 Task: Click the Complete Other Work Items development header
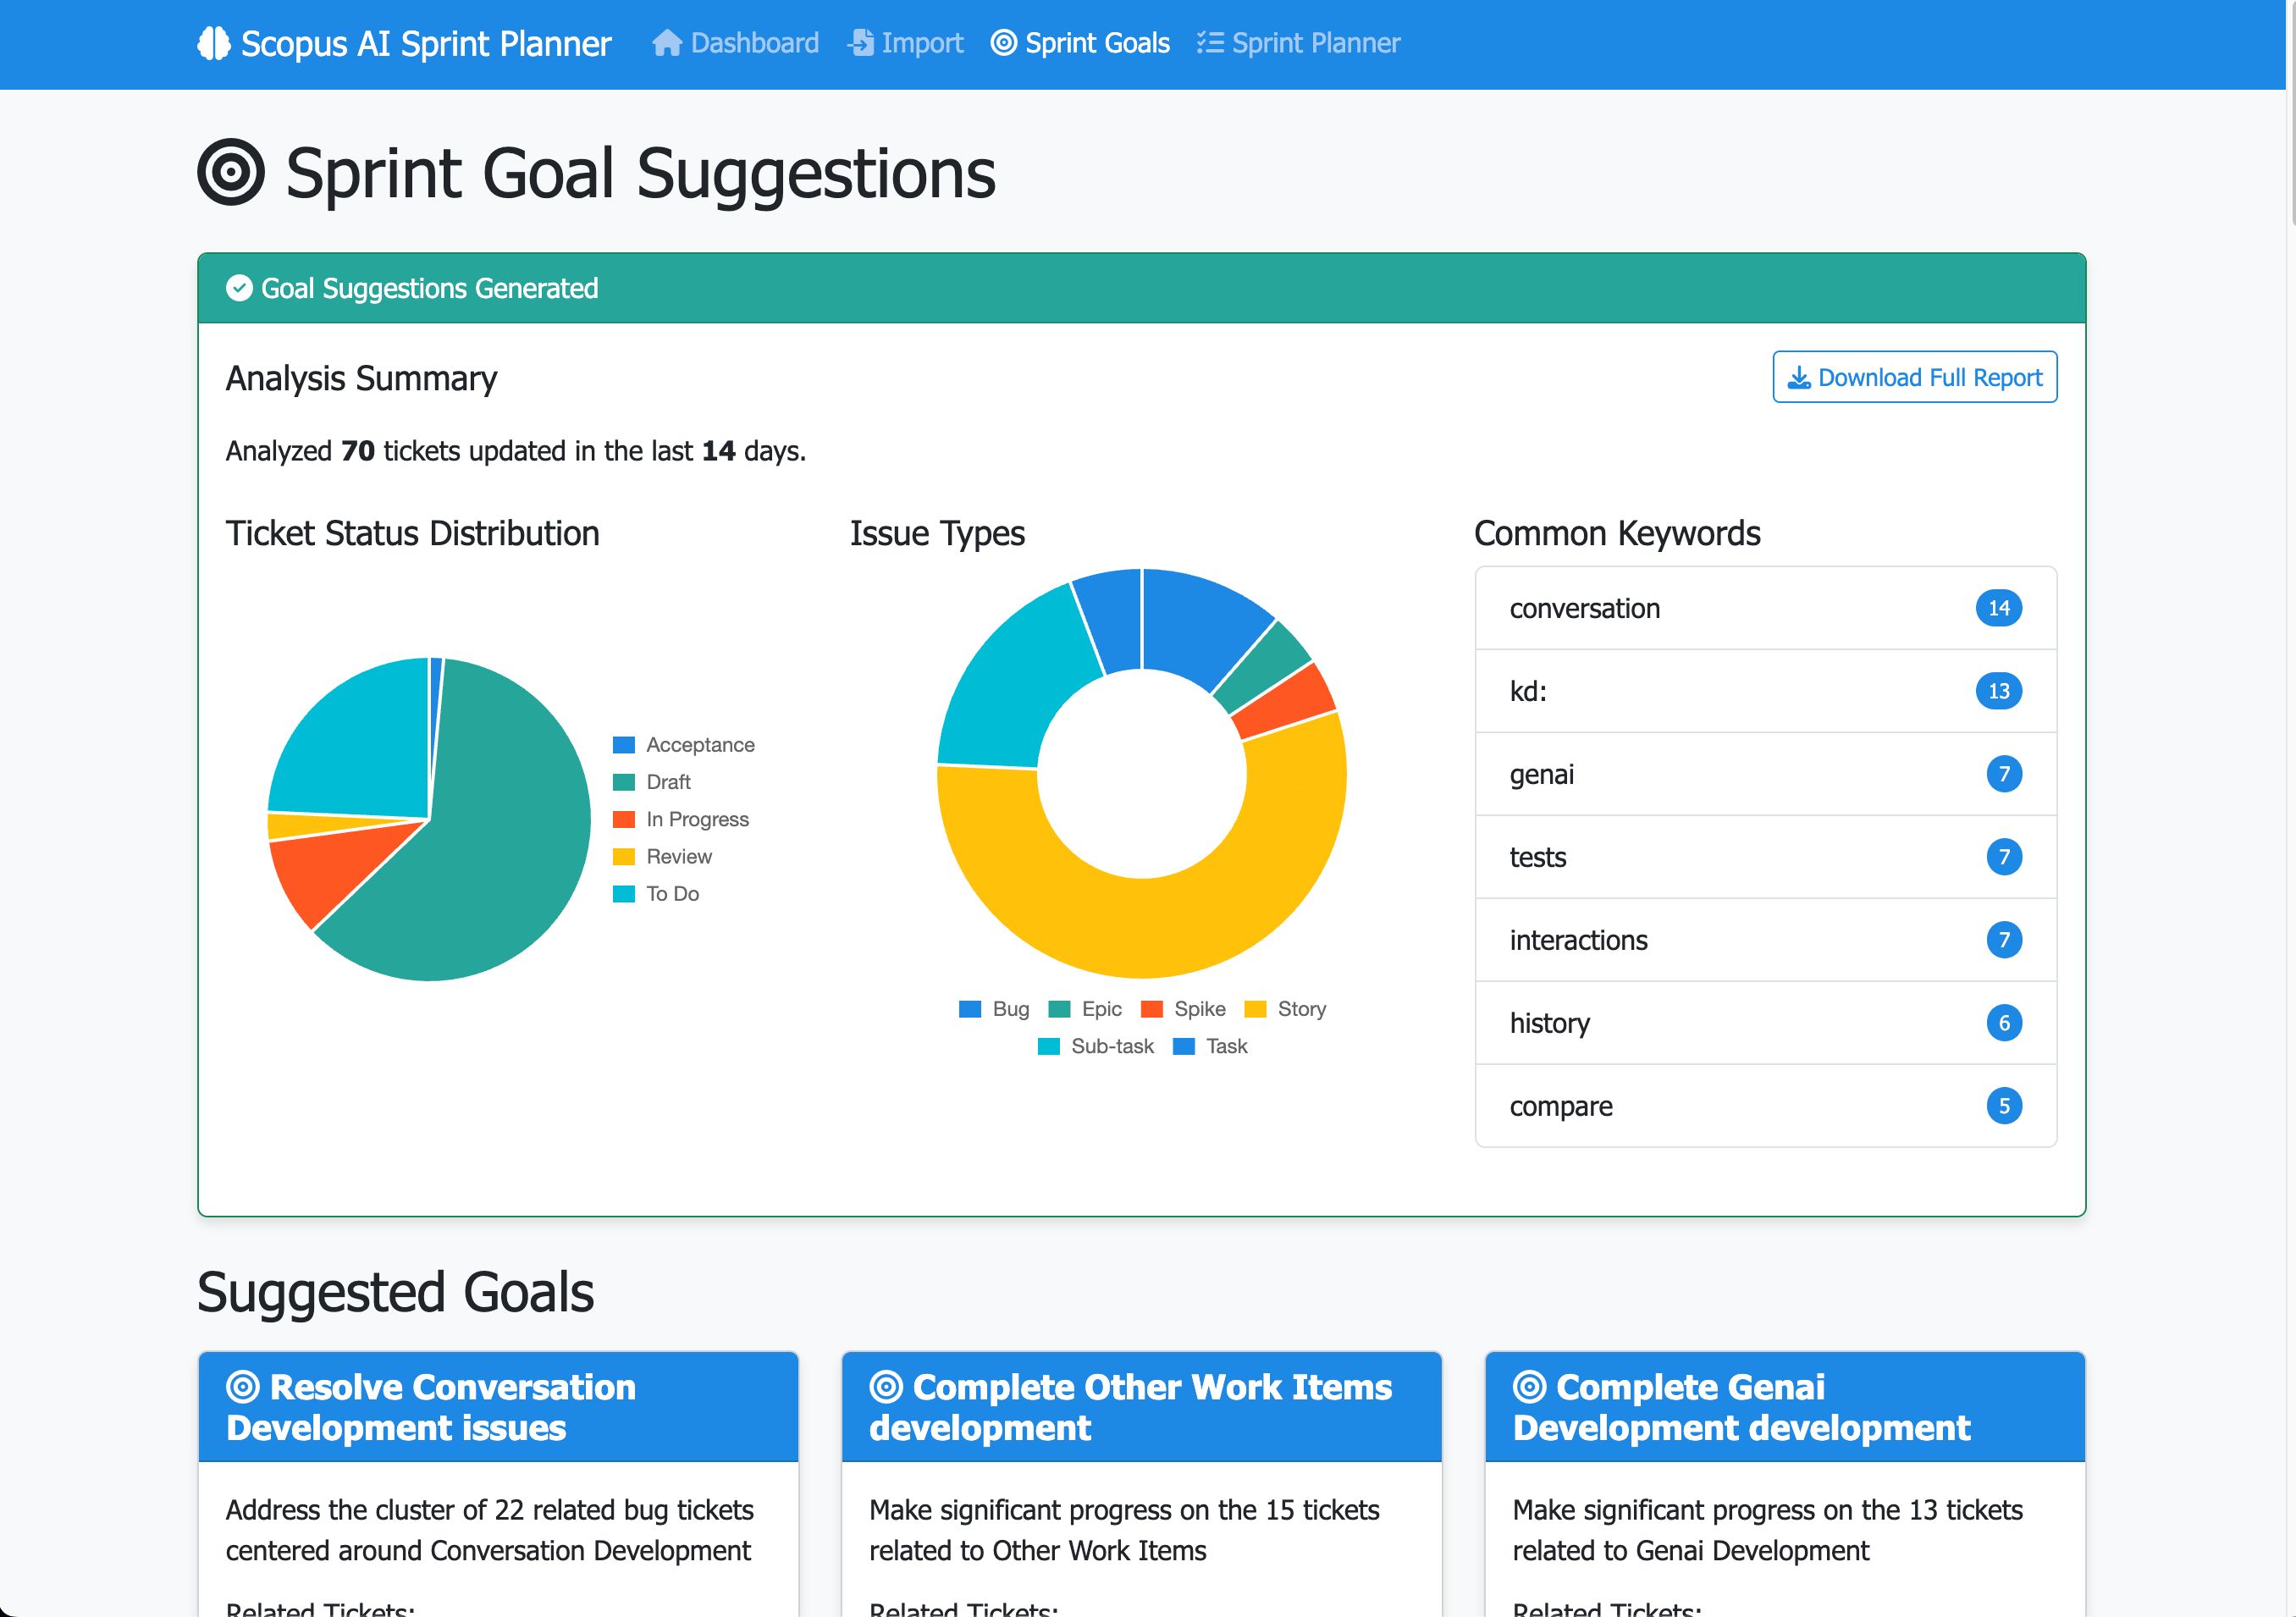pyautogui.click(x=1142, y=1407)
